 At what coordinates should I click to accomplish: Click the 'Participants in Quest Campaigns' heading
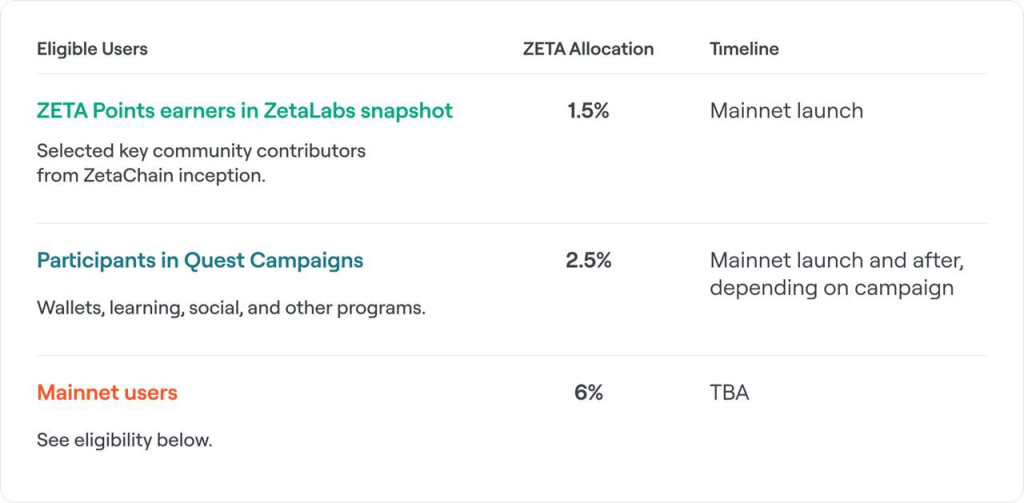[x=200, y=261]
